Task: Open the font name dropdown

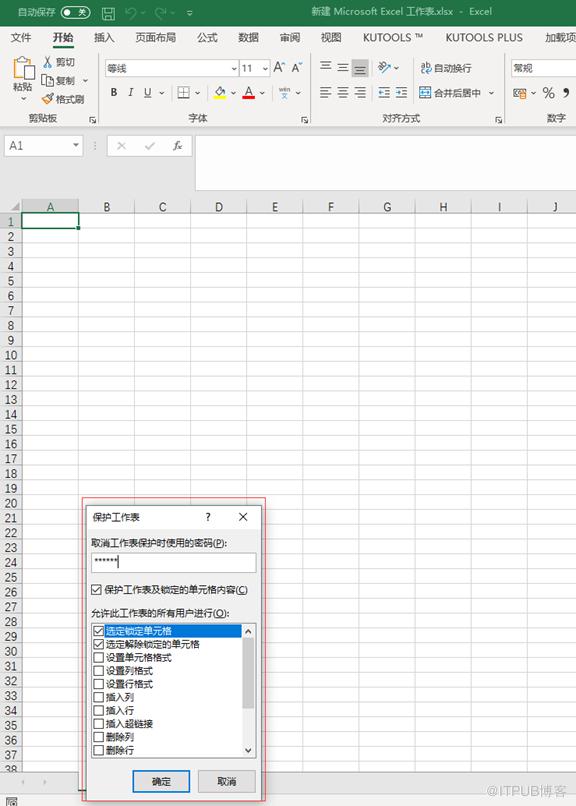Action: click(x=234, y=68)
